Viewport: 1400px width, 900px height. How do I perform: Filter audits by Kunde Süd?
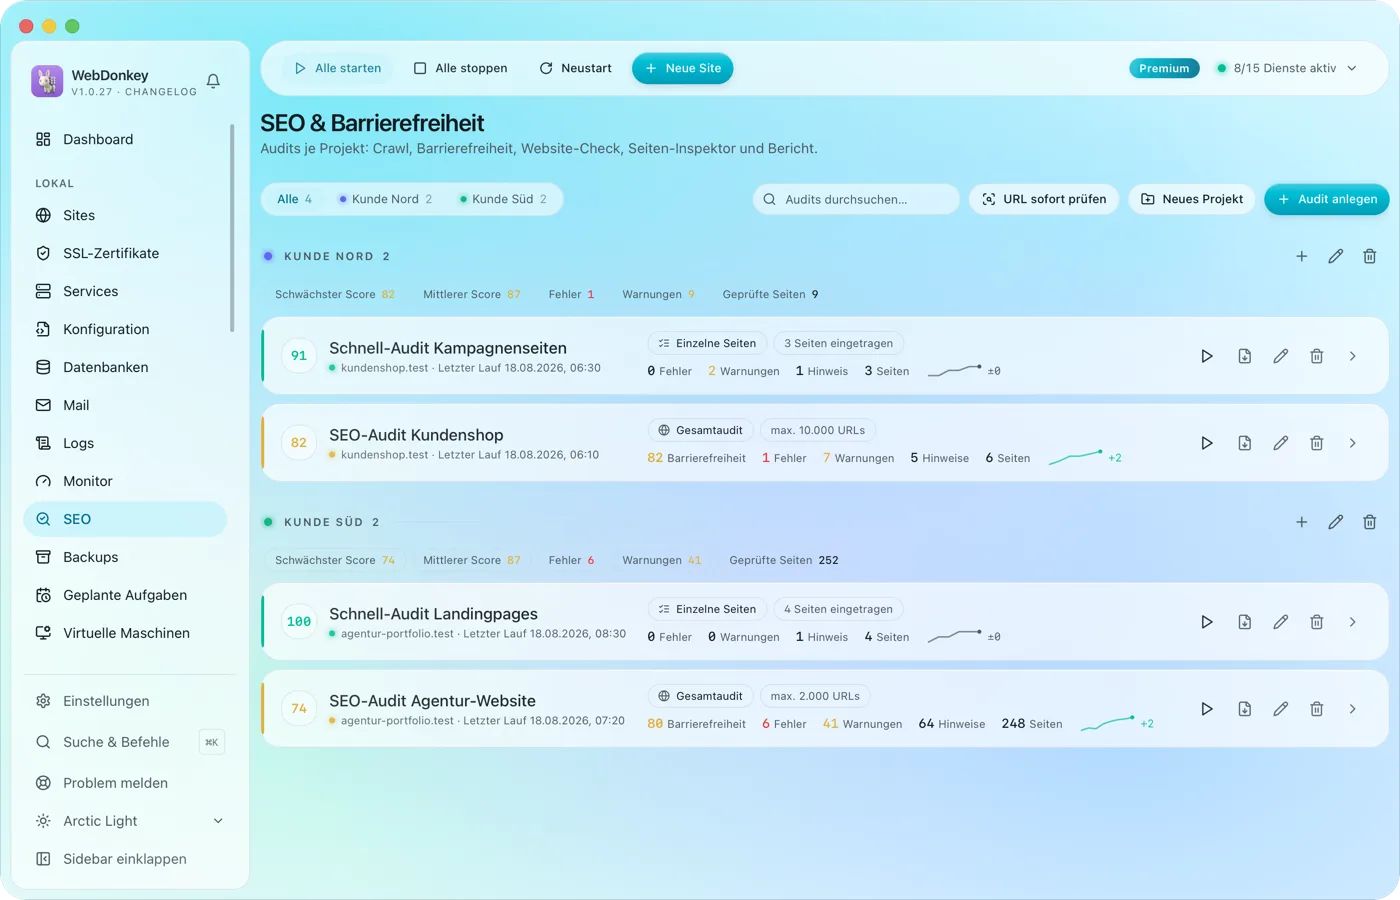[503, 199]
